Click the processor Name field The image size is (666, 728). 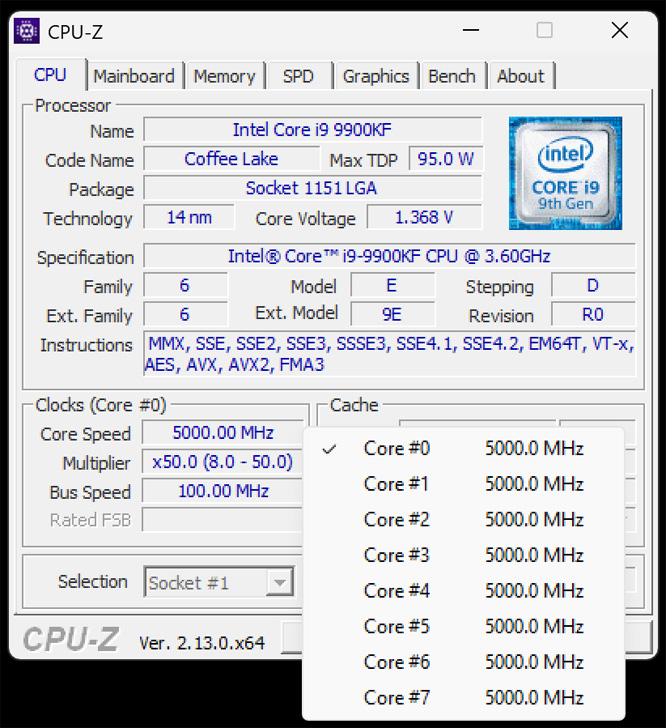click(312, 130)
